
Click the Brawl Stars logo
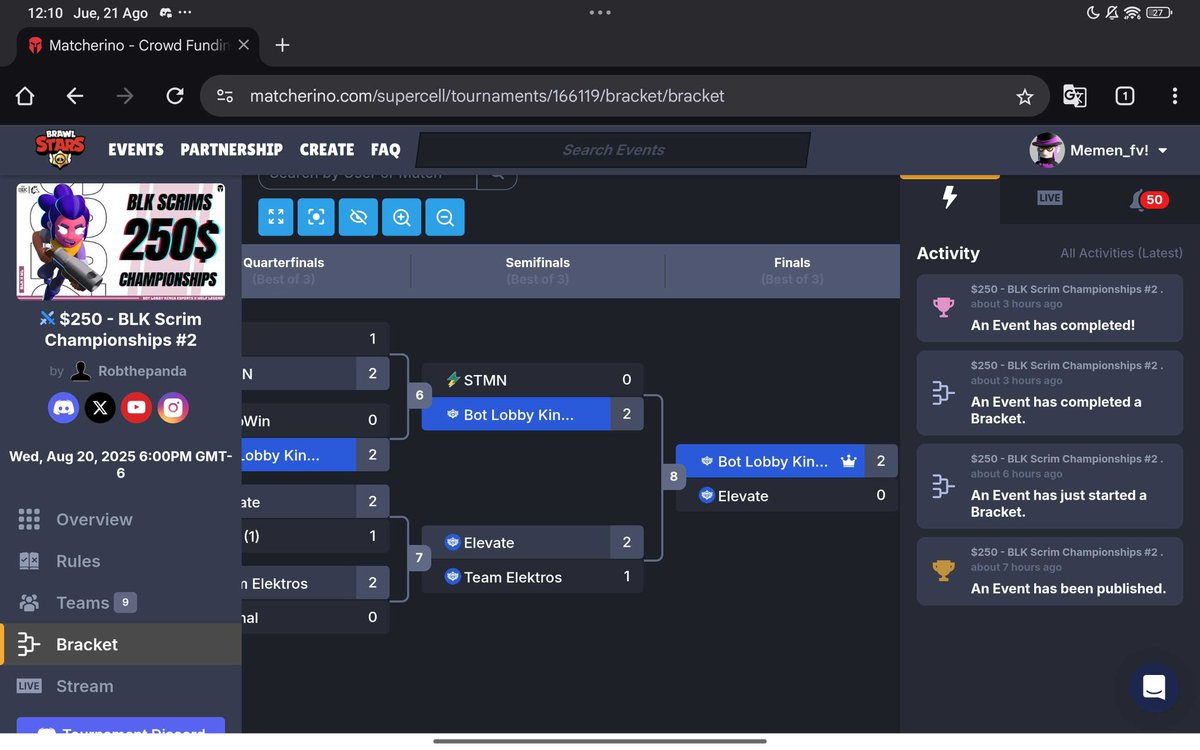coord(59,150)
